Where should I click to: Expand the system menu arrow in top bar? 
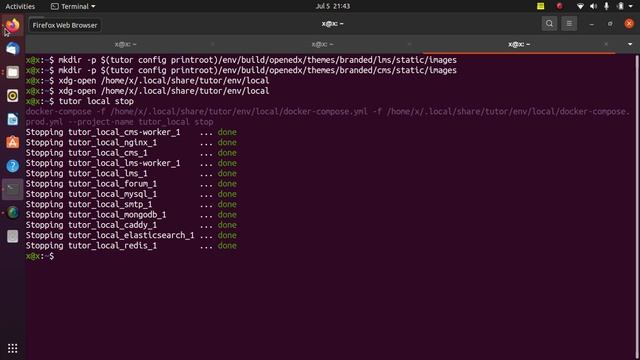coord(631,6)
